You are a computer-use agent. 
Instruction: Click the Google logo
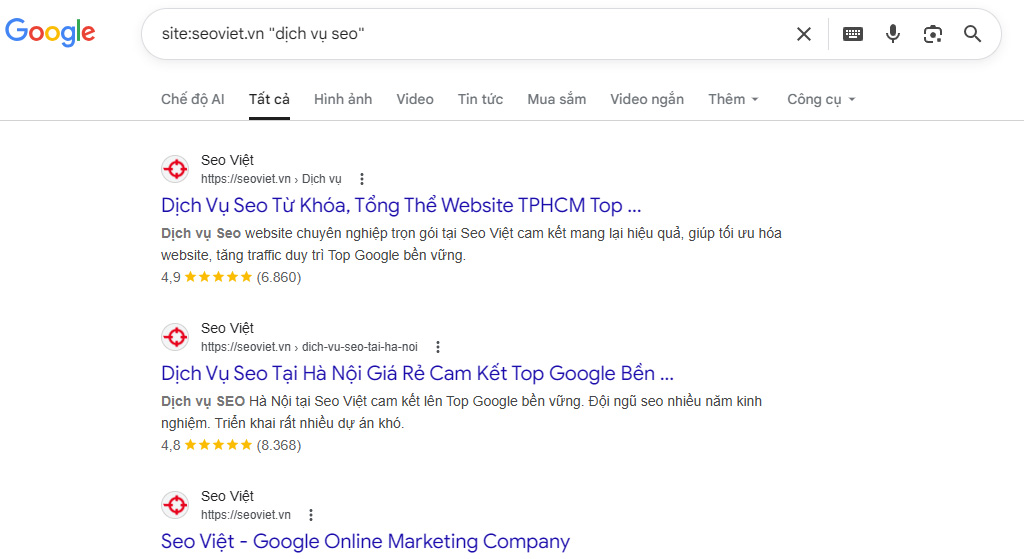pyautogui.click(x=50, y=32)
